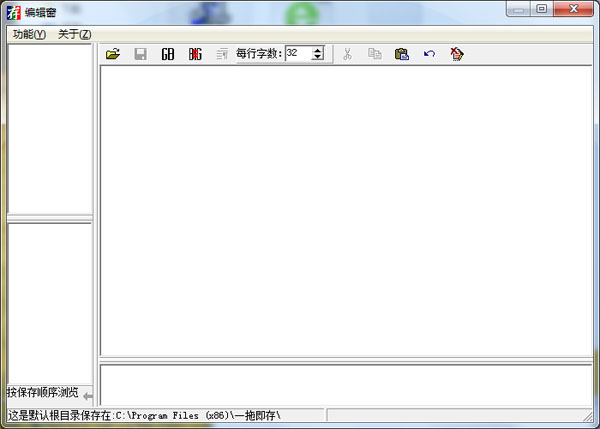Viewport: 600px width, 429px height.
Task: Click the open folder icon in toolbar
Action: click(113, 54)
